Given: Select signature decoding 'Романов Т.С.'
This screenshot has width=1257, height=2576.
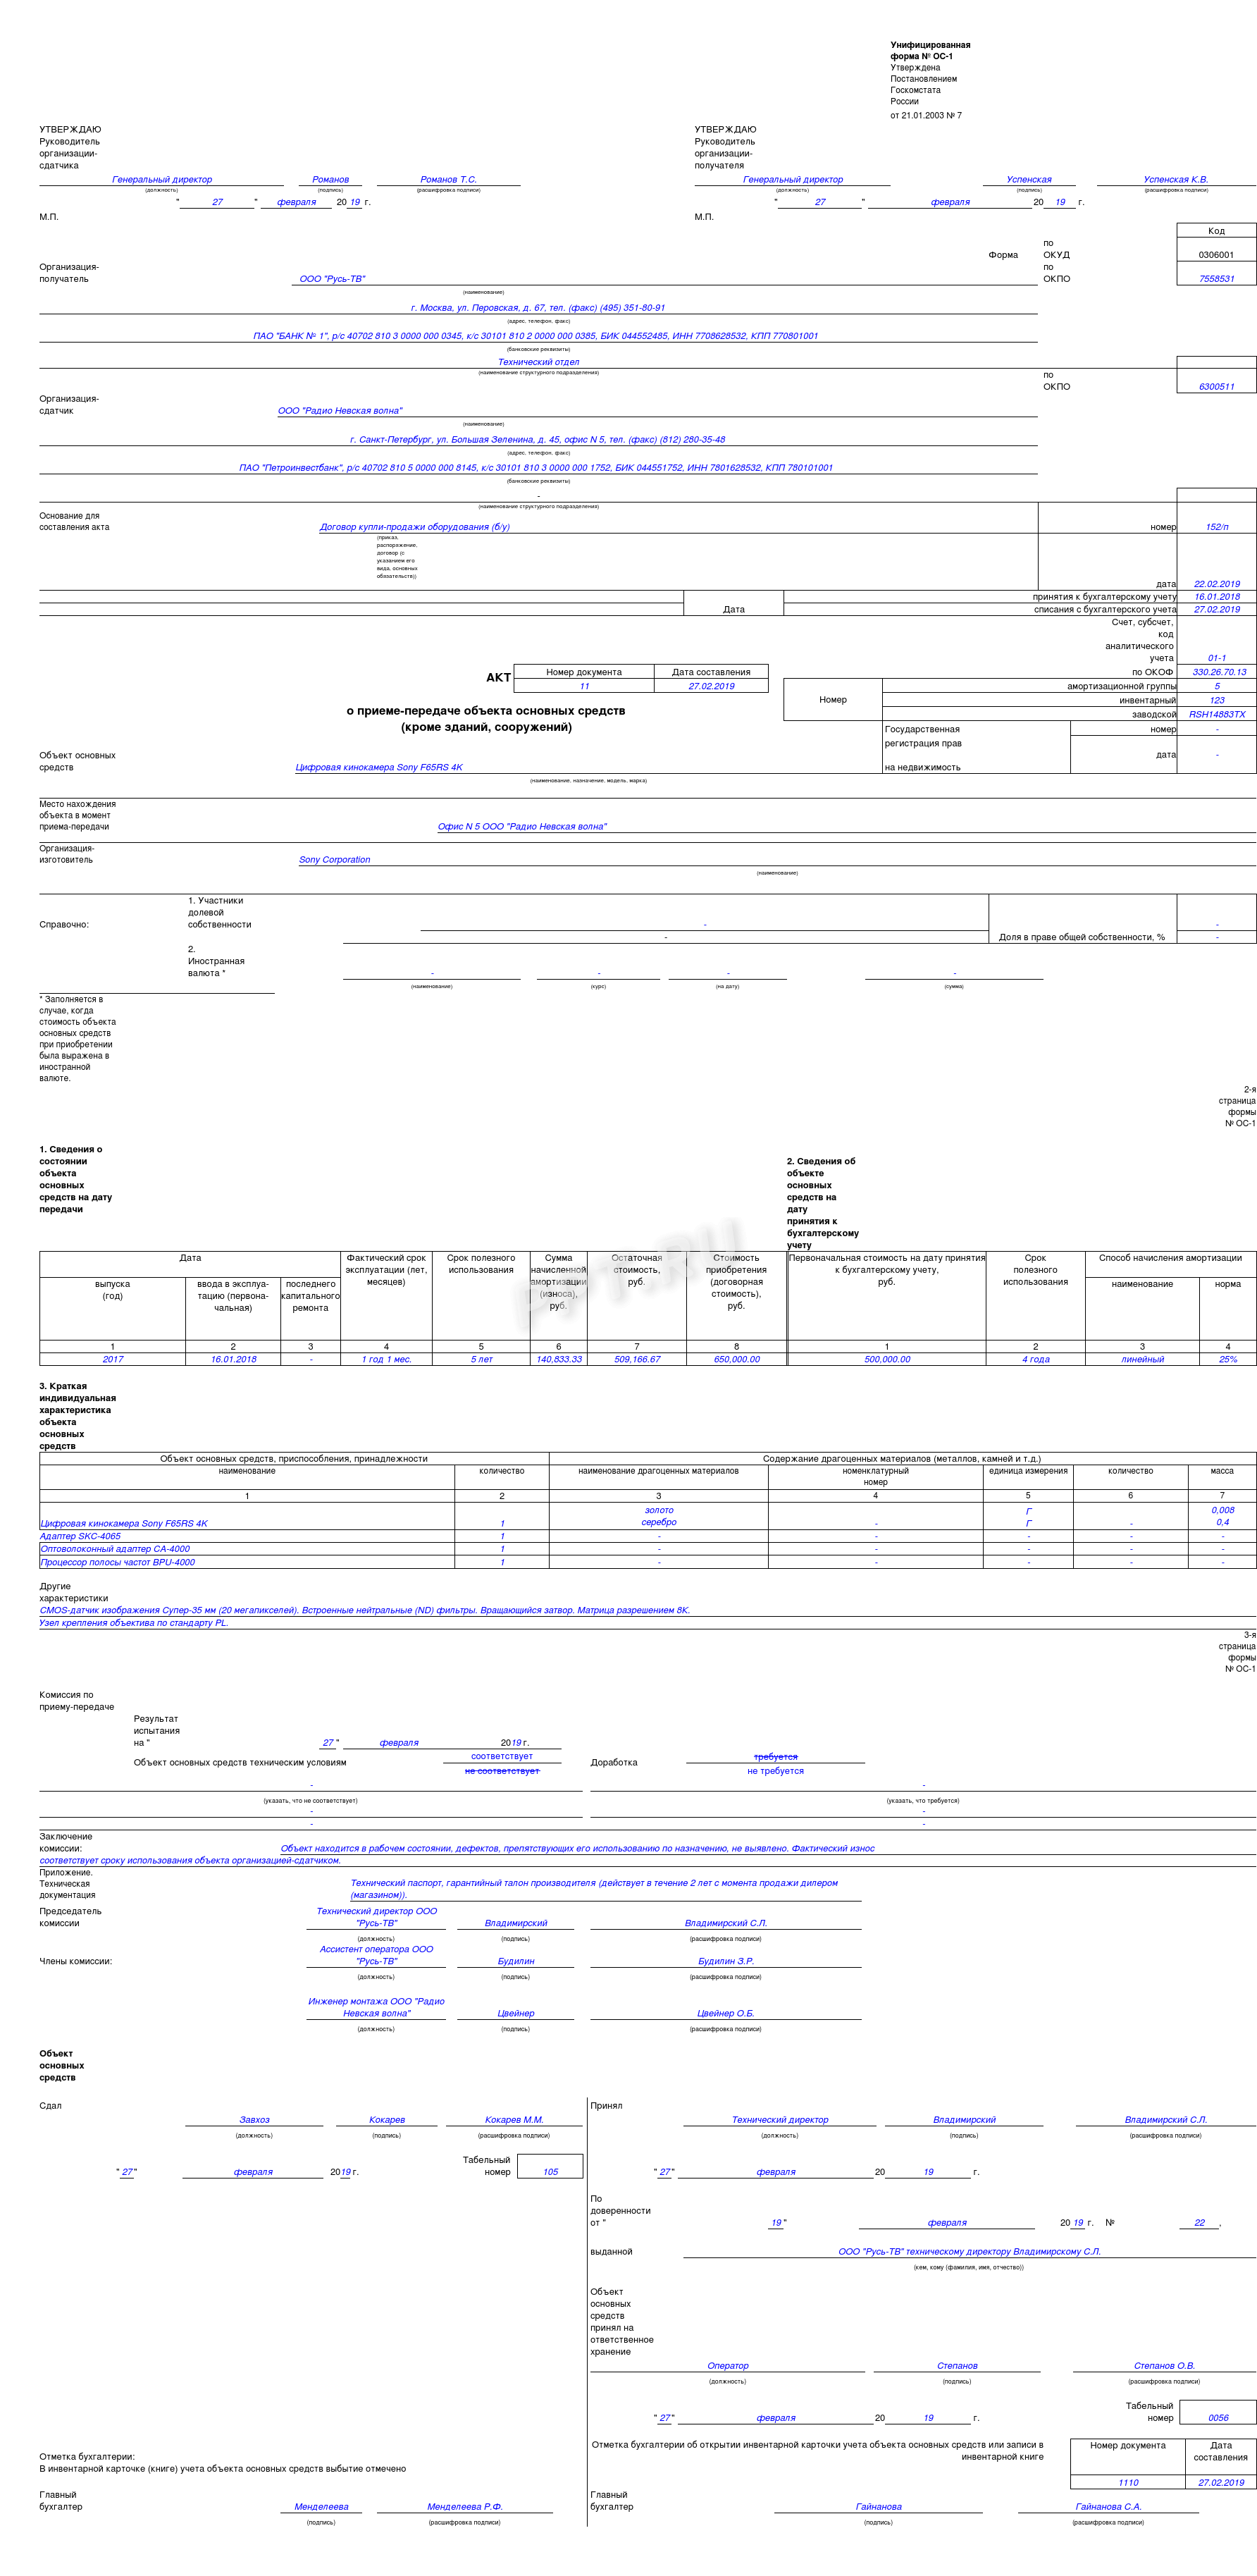Looking at the screenshot, I should [x=448, y=180].
